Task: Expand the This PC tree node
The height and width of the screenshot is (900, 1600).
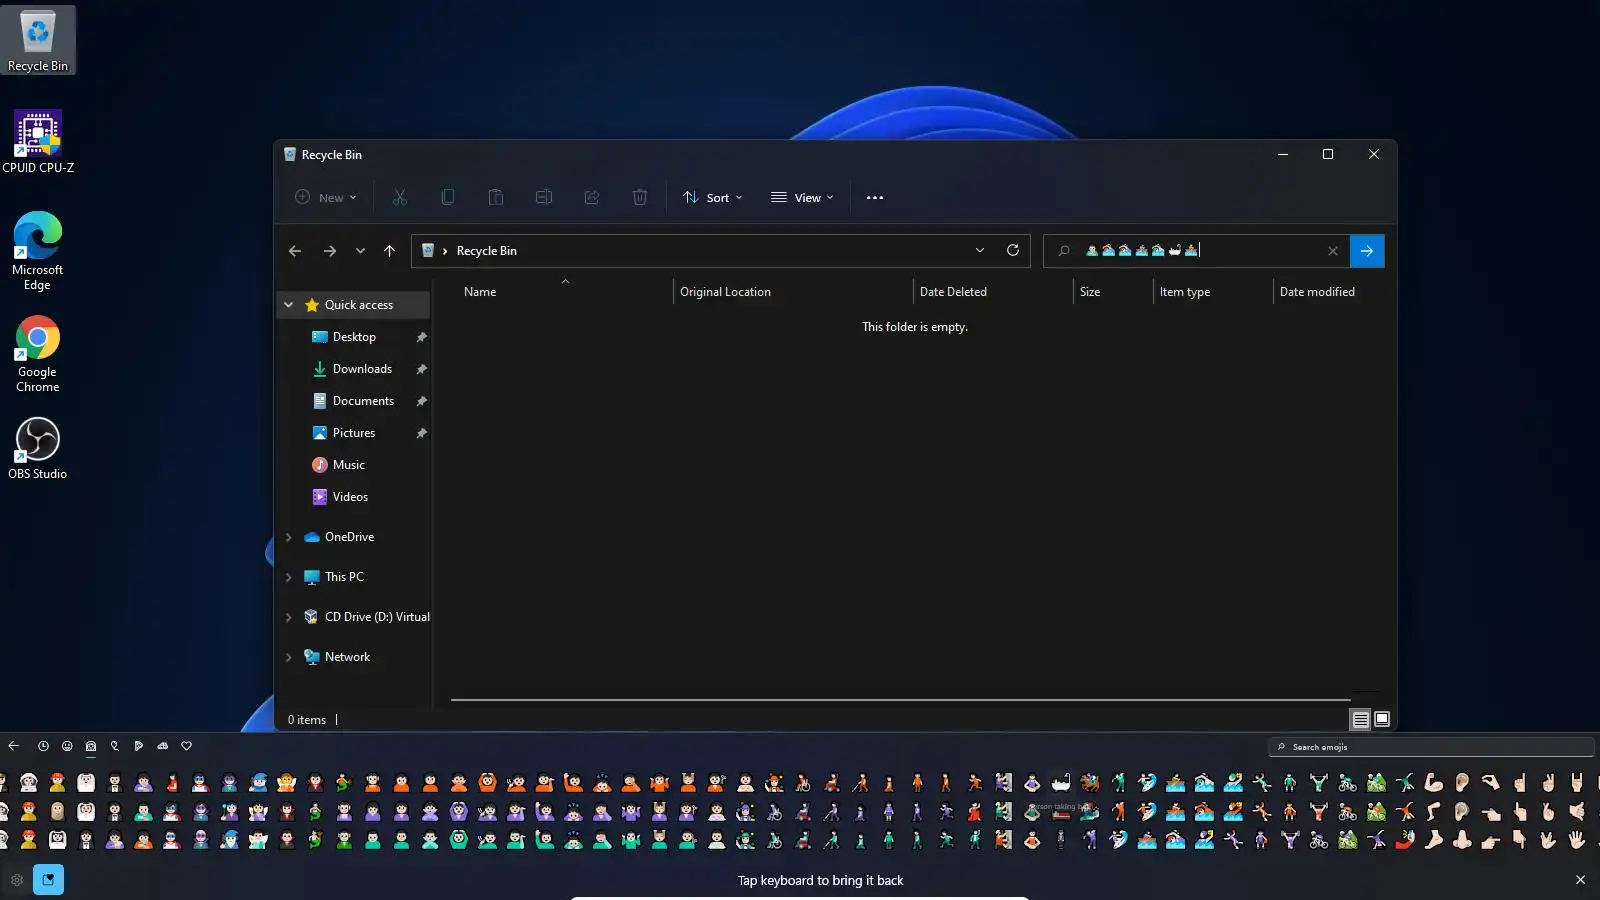Action: point(289,577)
